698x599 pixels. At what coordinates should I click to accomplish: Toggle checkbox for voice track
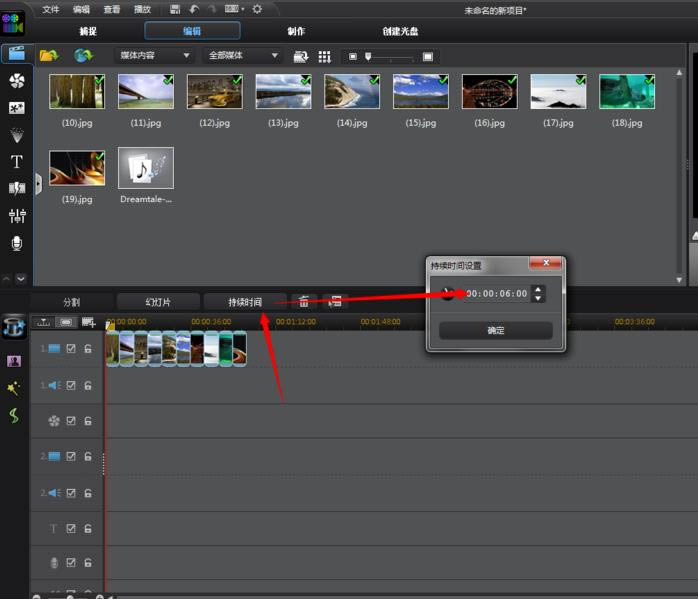tap(71, 563)
